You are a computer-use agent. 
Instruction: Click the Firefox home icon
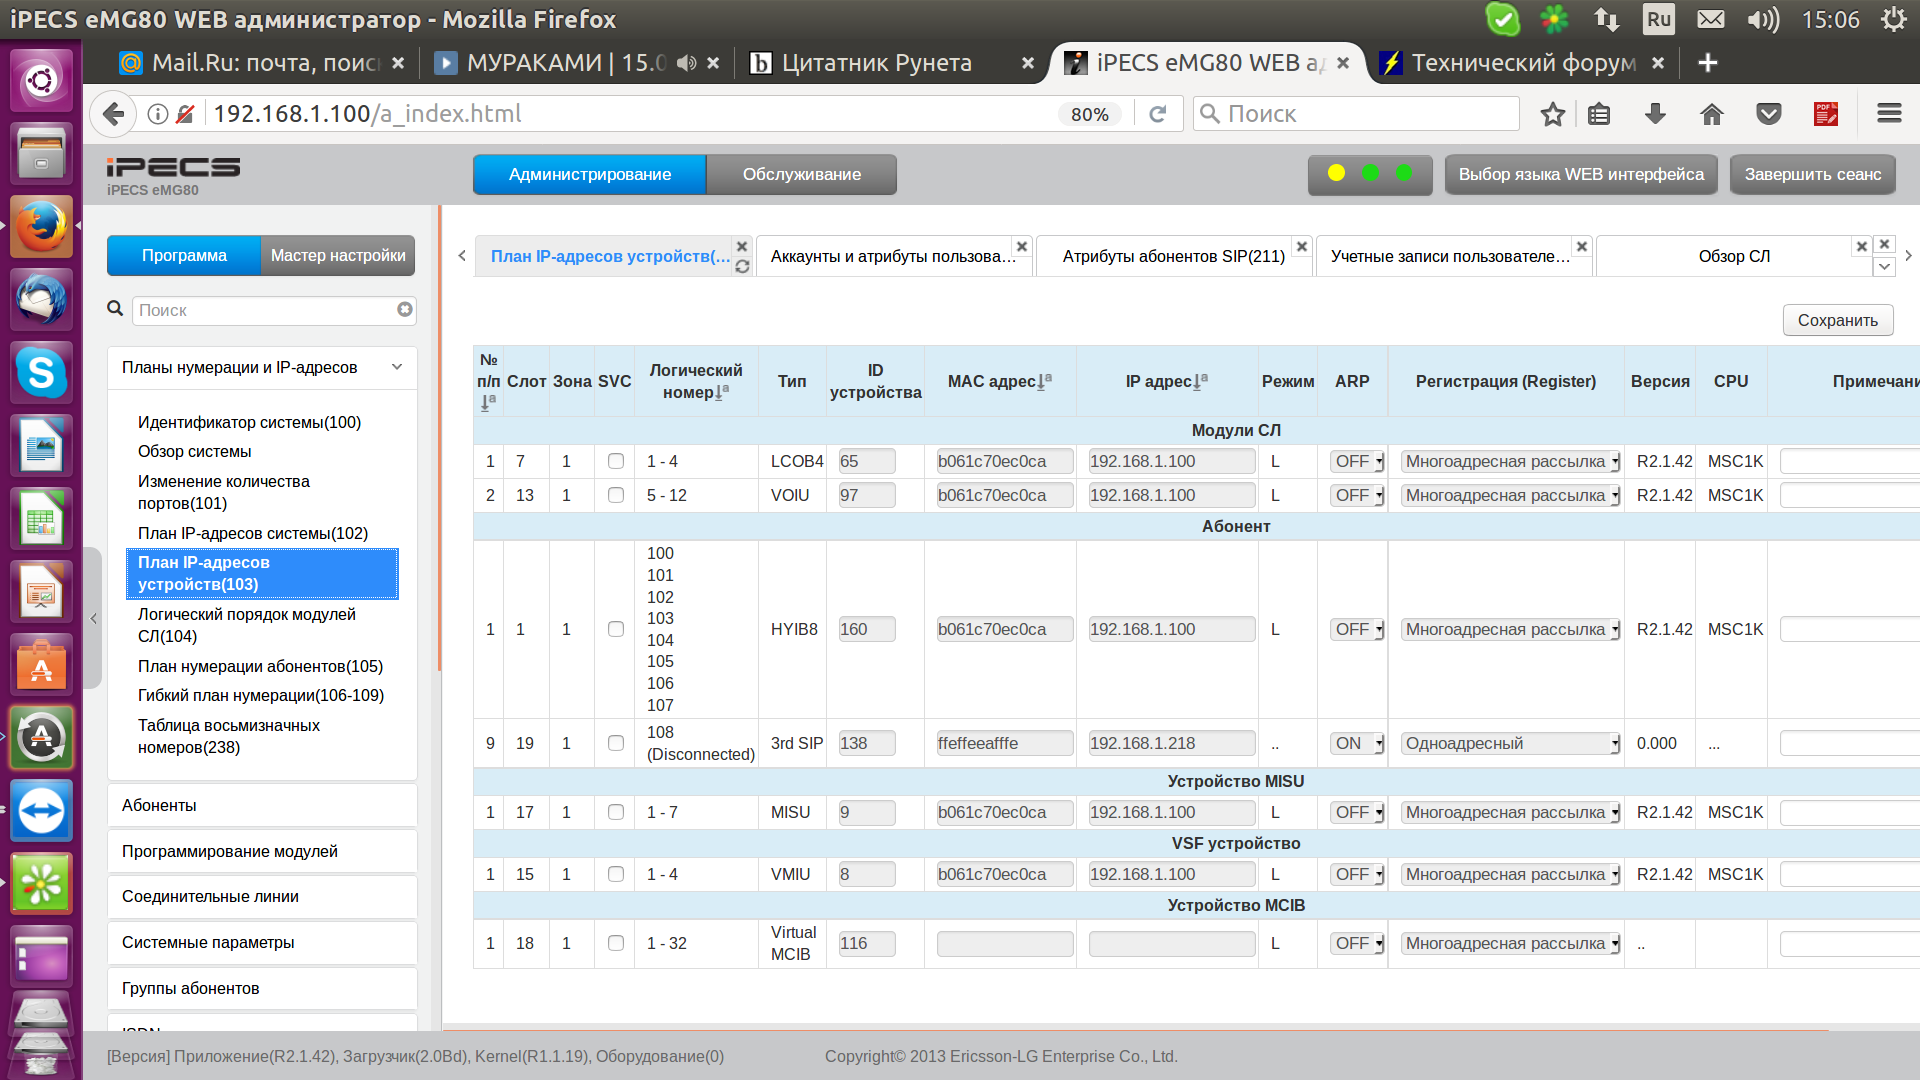(1712, 114)
